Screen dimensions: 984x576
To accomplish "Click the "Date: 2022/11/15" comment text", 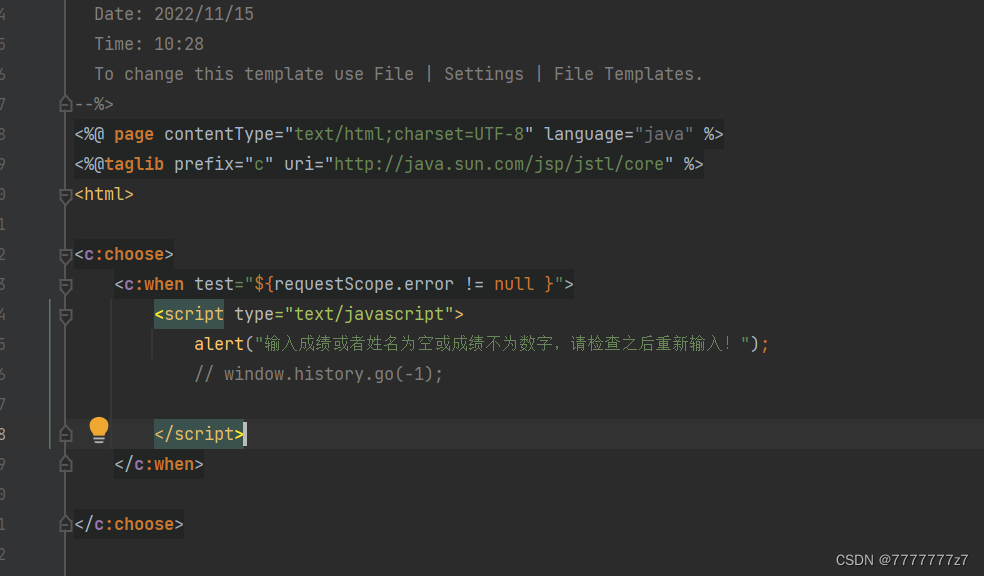I will click(x=174, y=14).
